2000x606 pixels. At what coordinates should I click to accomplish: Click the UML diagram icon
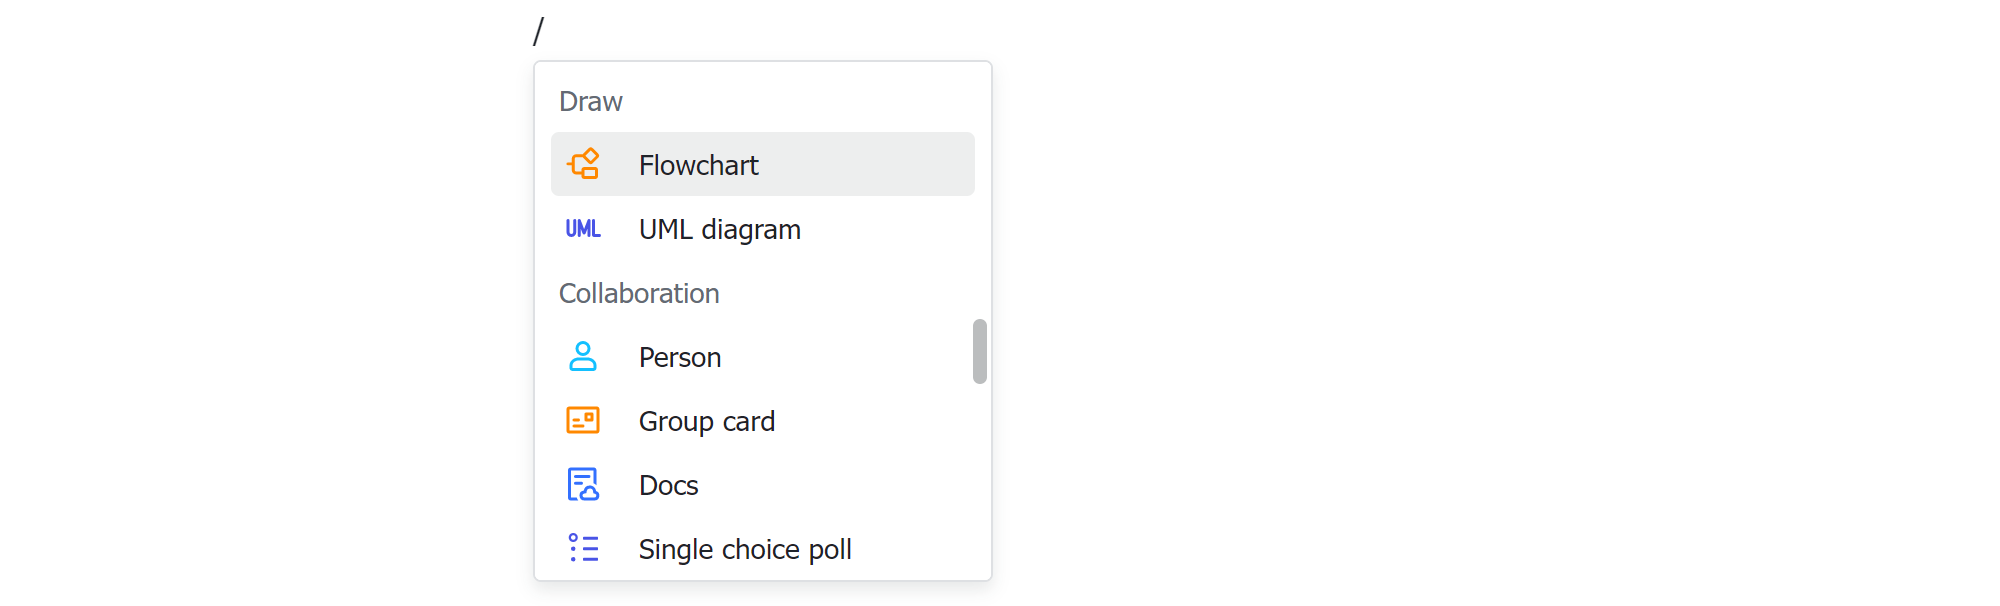point(583,228)
